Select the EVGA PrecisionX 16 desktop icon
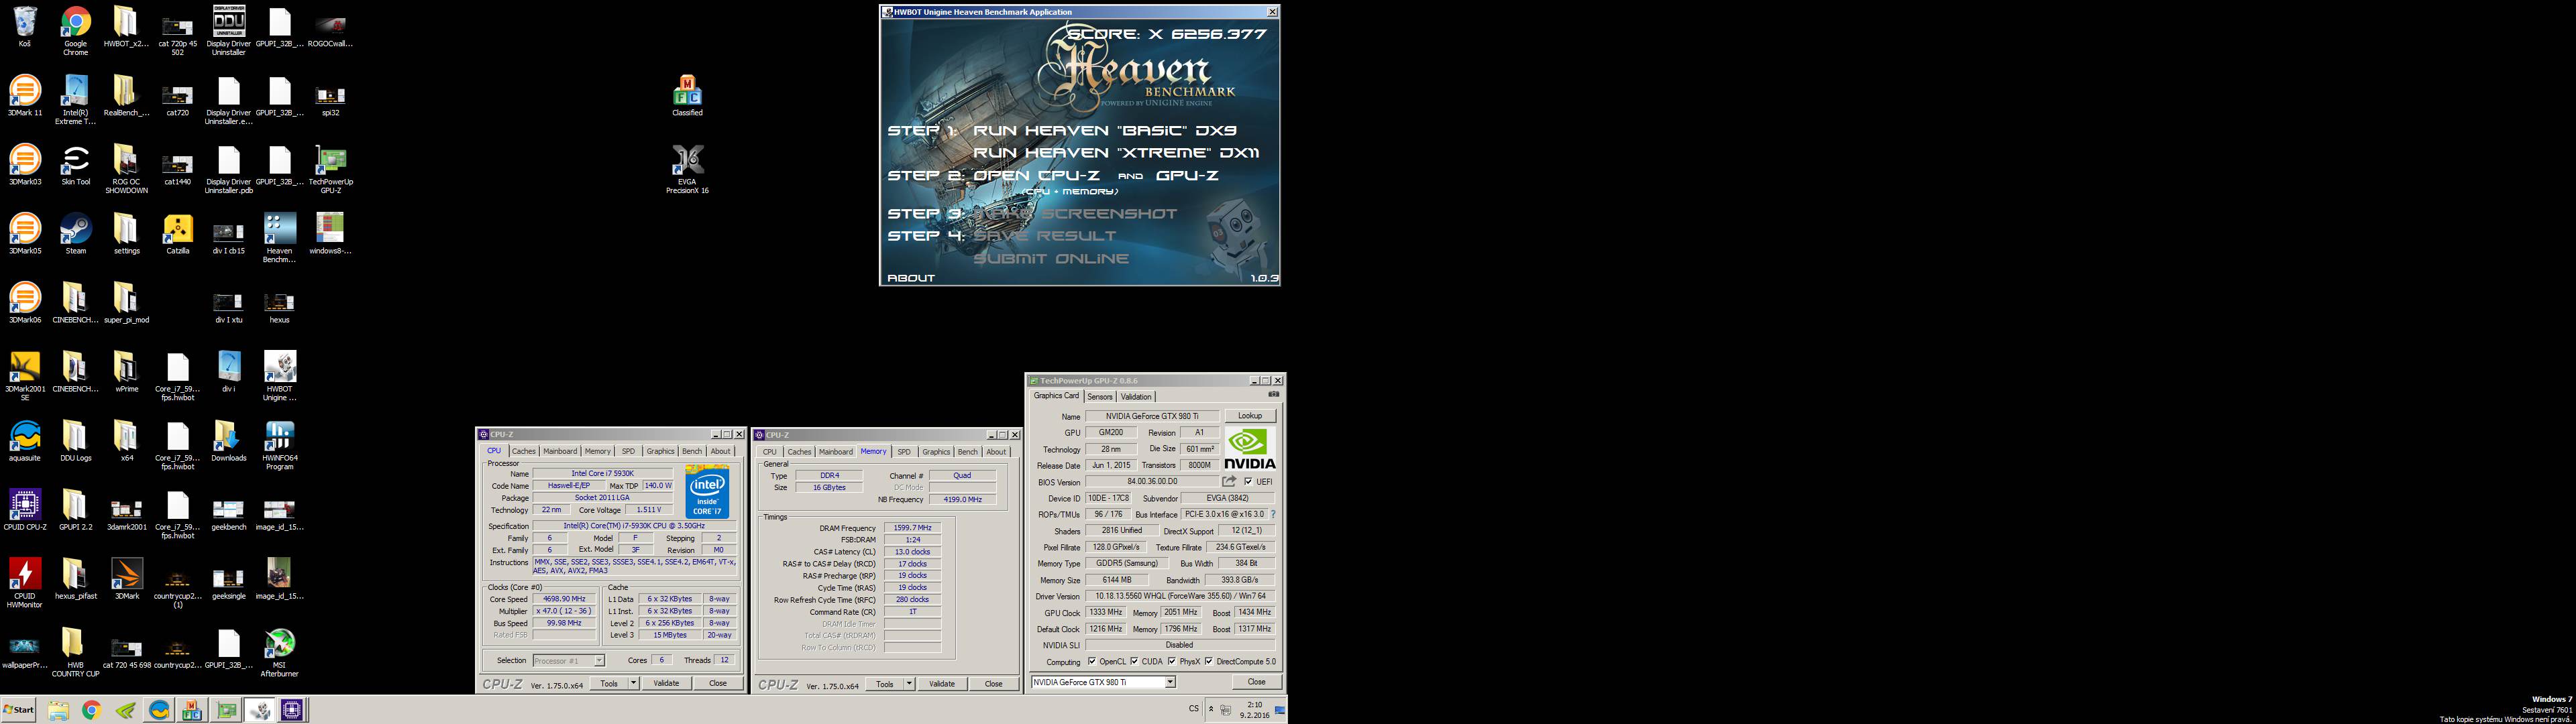This screenshot has height=724, width=2576. click(x=687, y=169)
